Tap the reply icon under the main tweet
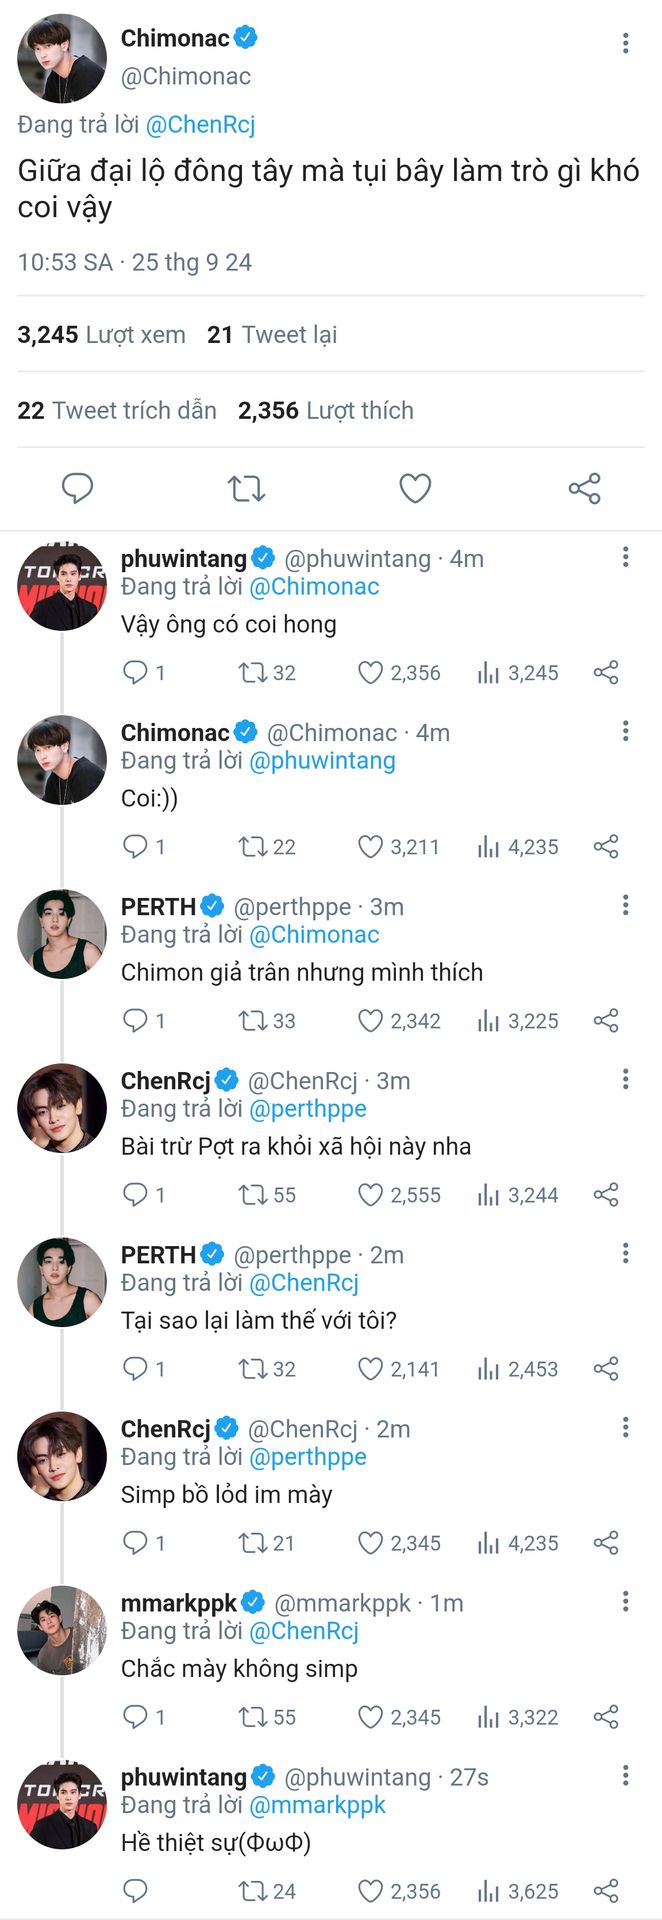 [x=77, y=488]
